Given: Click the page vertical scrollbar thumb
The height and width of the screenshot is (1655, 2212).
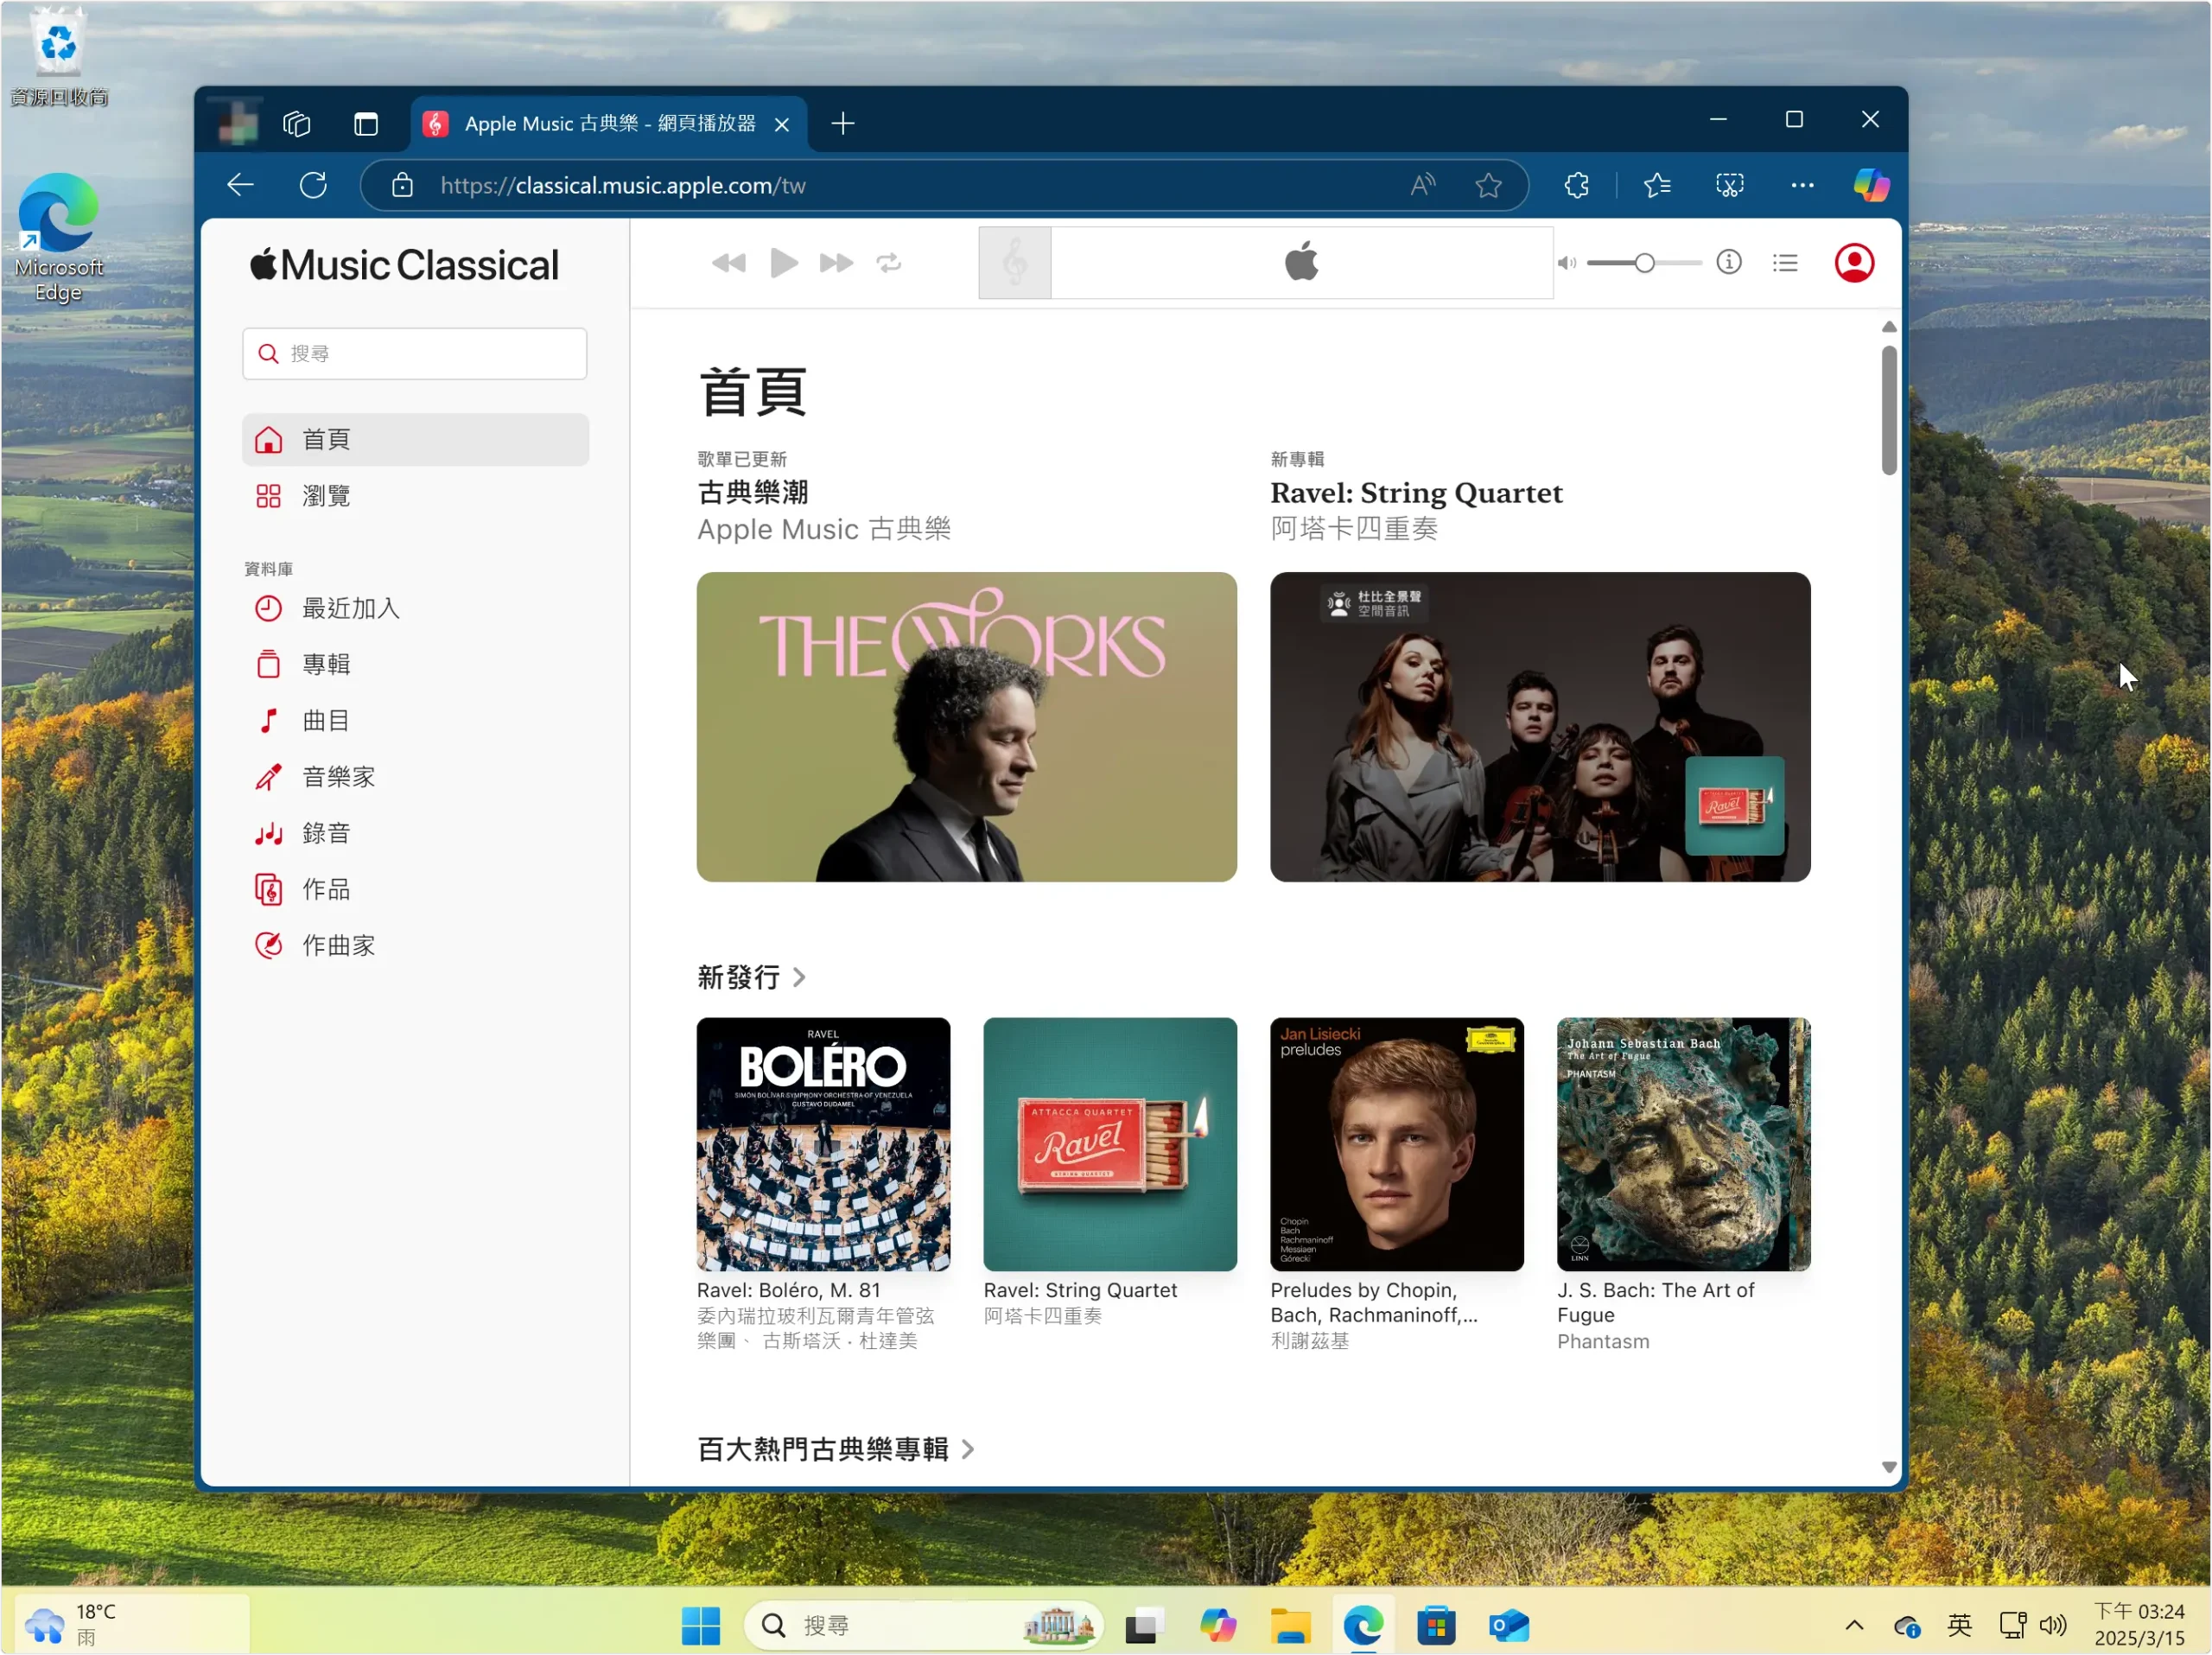Looking at the screenshot, I should click(1888, 410).
